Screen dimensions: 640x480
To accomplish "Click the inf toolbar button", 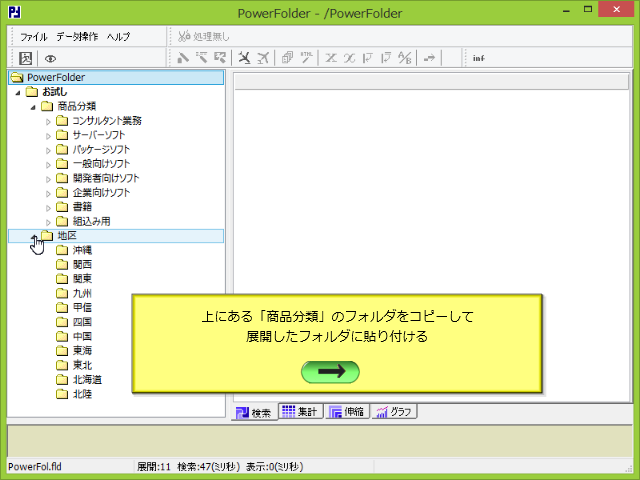I will pyautogui.click(x=479, y=58).
